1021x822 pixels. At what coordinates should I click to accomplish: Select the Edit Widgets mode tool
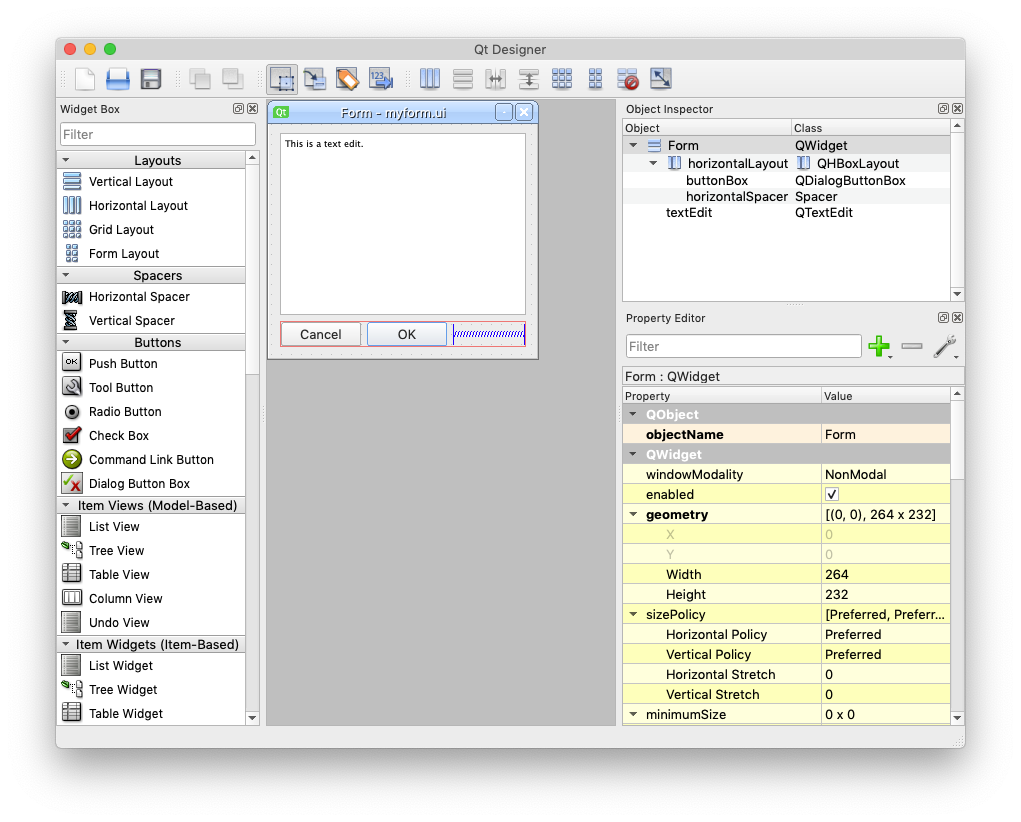click(x=282, y=79)
